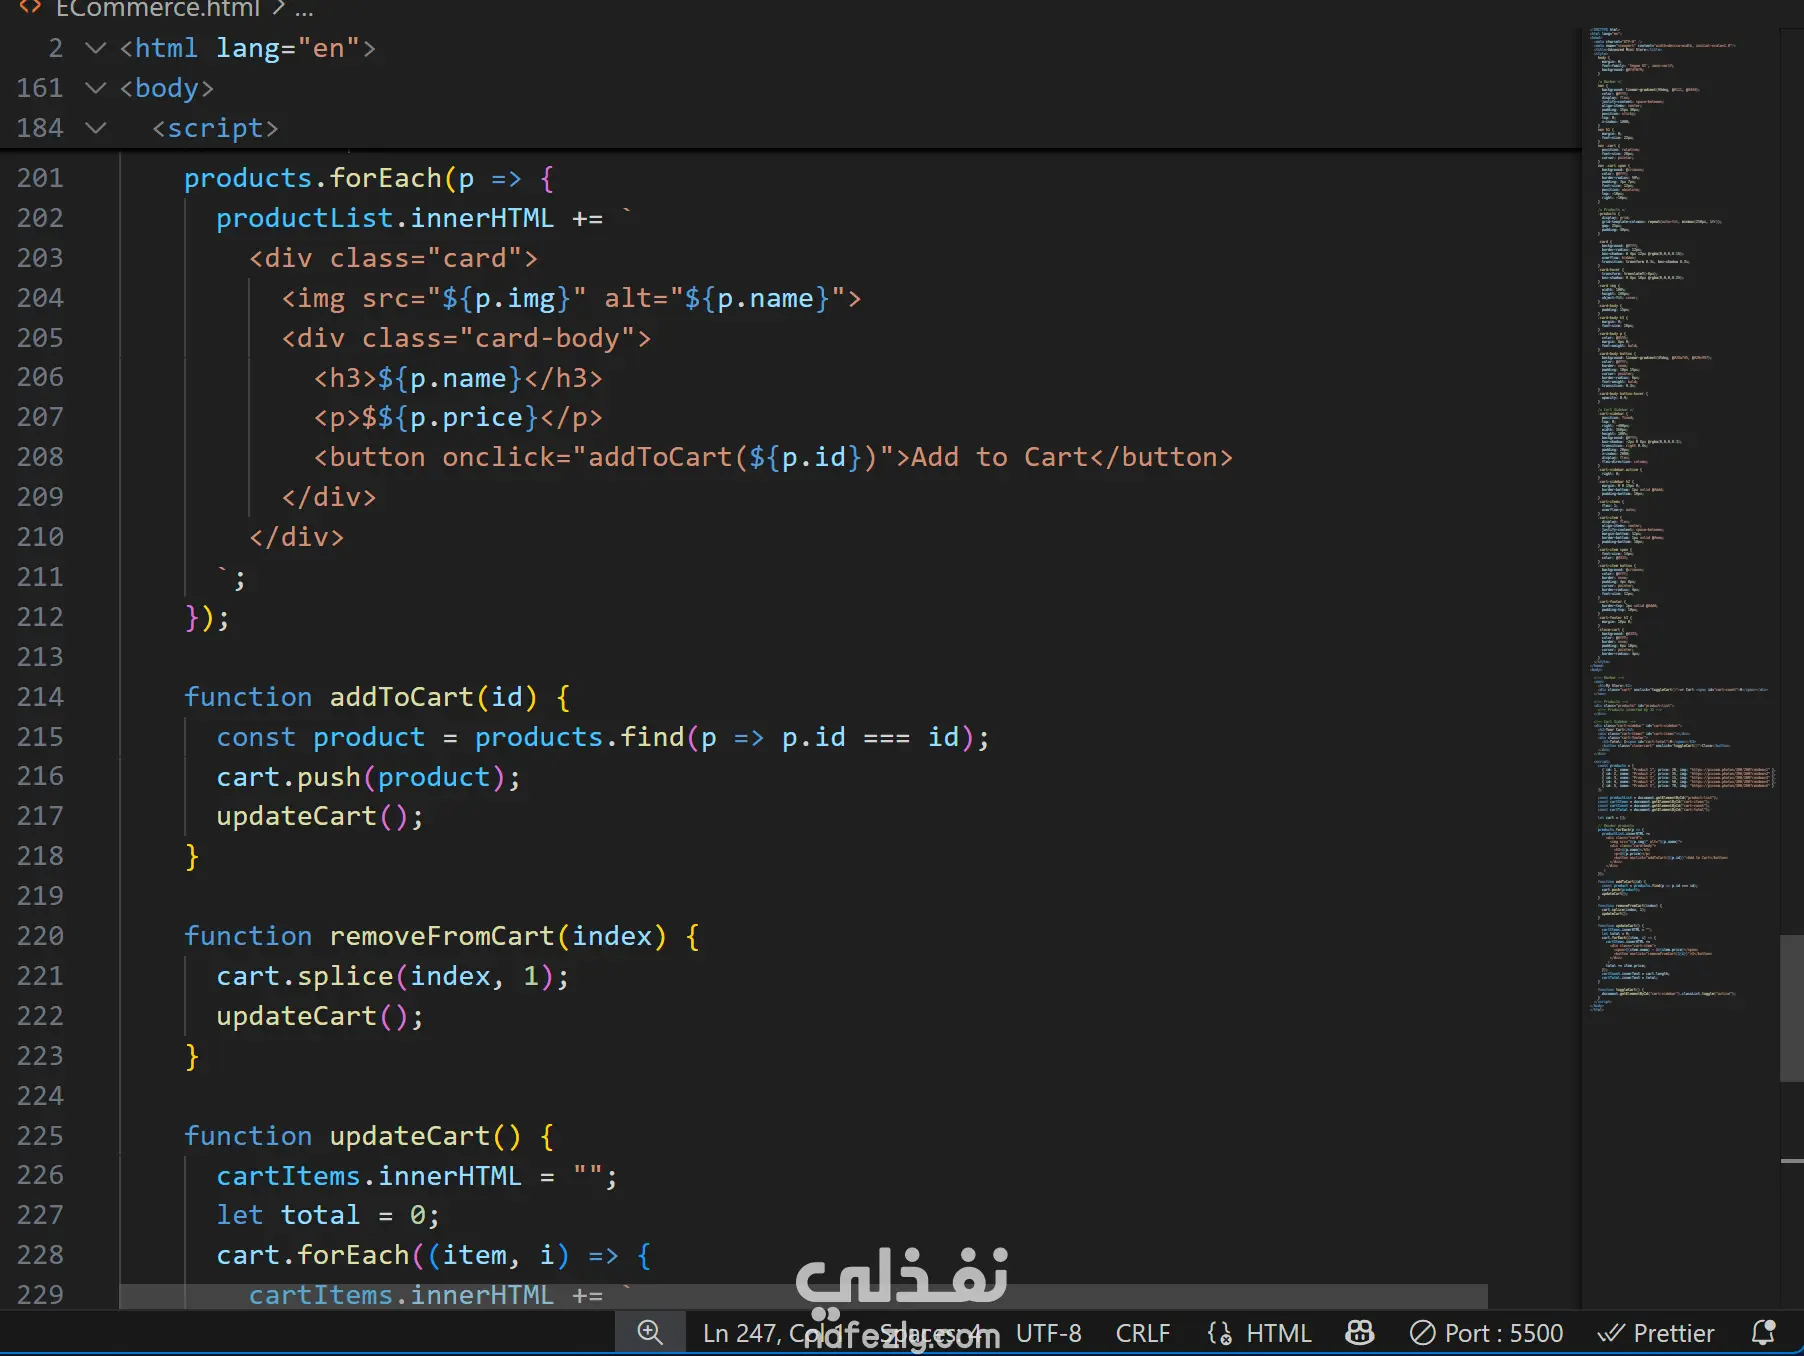Click closing }); on line 212
The width and height of the screenshot is (1804, 1356).
click(207, 617)
